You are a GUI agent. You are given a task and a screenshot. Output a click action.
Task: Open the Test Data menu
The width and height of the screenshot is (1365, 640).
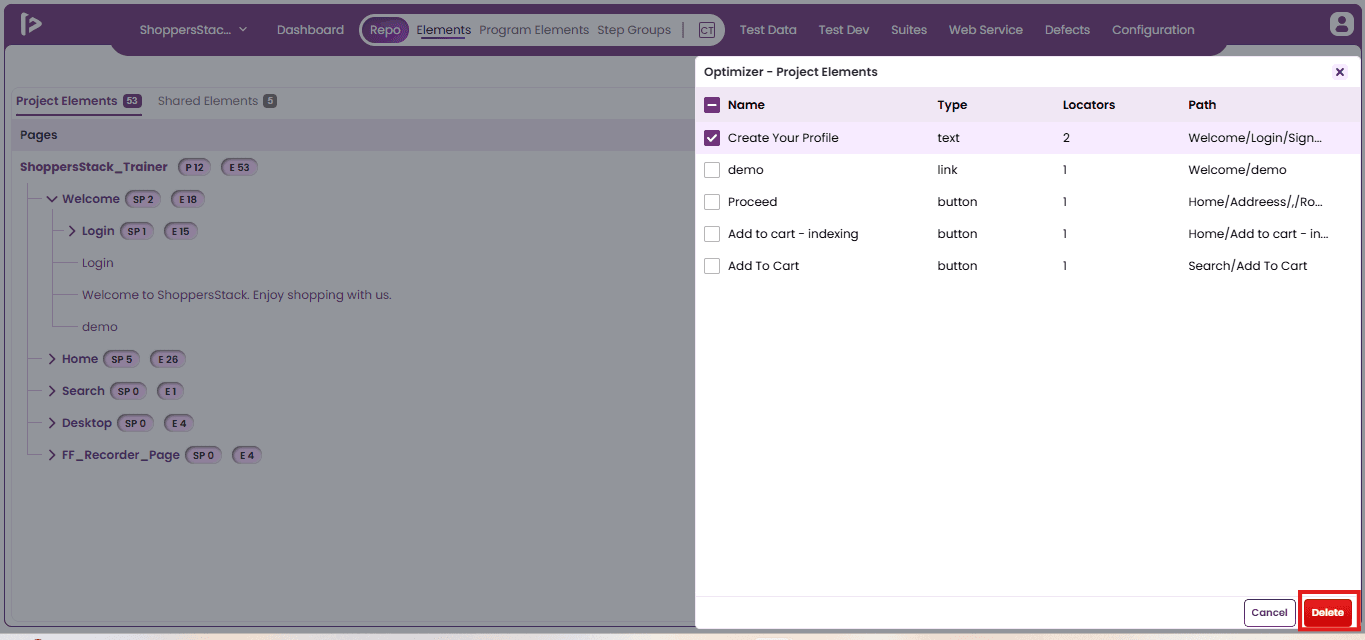point(768,30)
